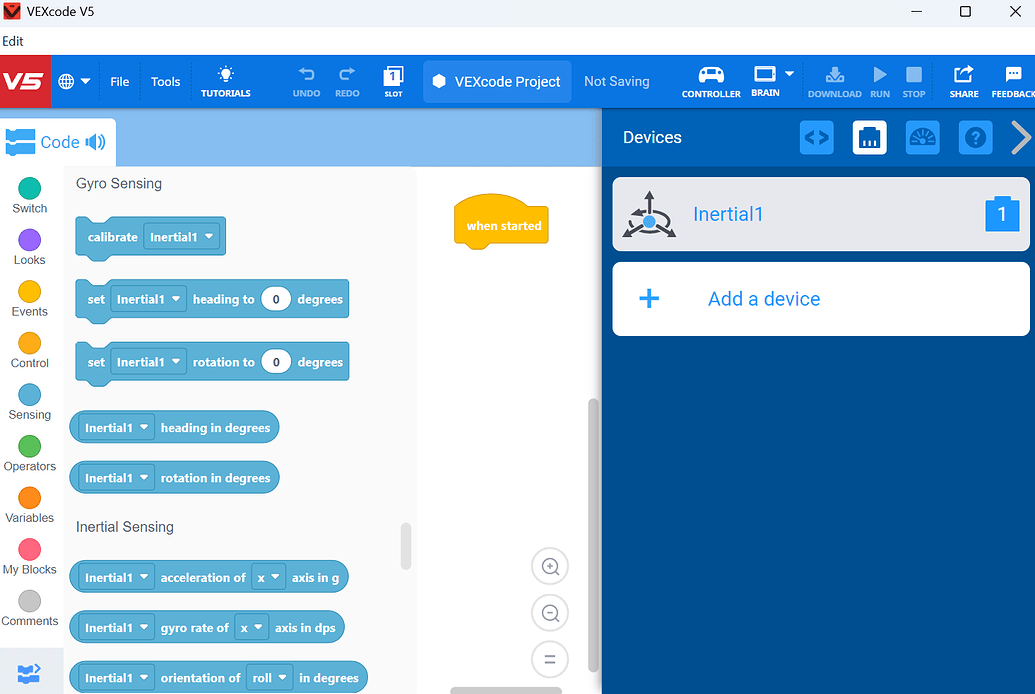Collapse the Devices panel with right chevron
This screenshot has width=1035, height=694.
[1020, 137]
